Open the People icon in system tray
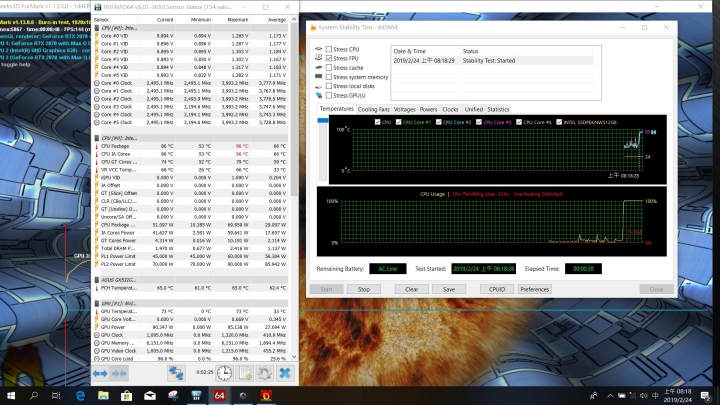Viewport: 720px width, 405px height. coord(594,395)
